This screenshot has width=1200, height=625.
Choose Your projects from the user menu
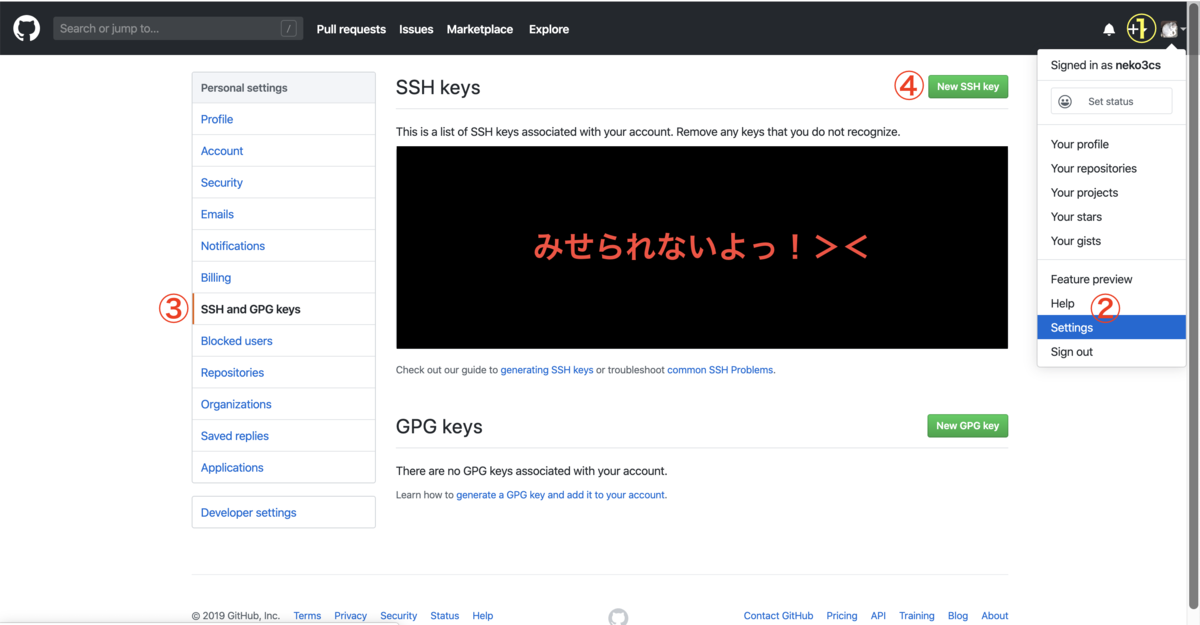[x=1111, y=192]
